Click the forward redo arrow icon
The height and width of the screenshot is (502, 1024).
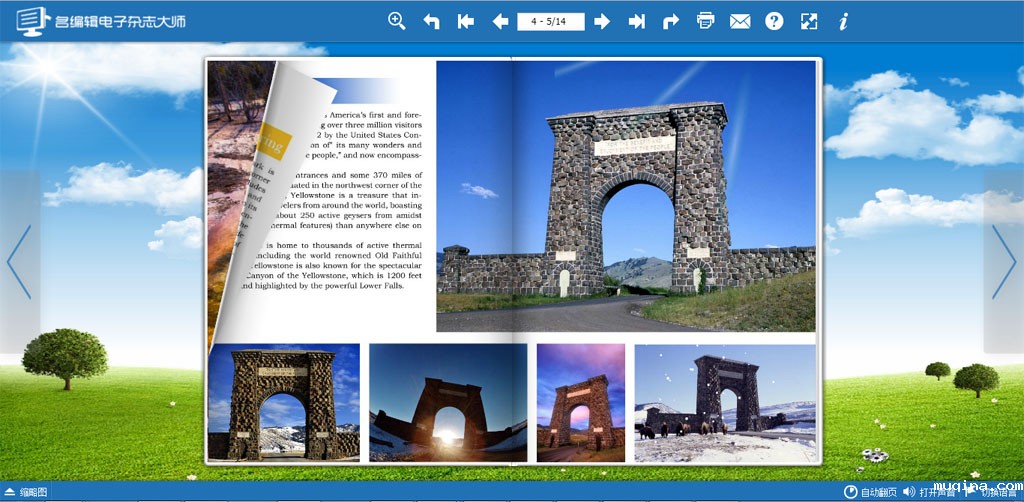tap(671, 21)
